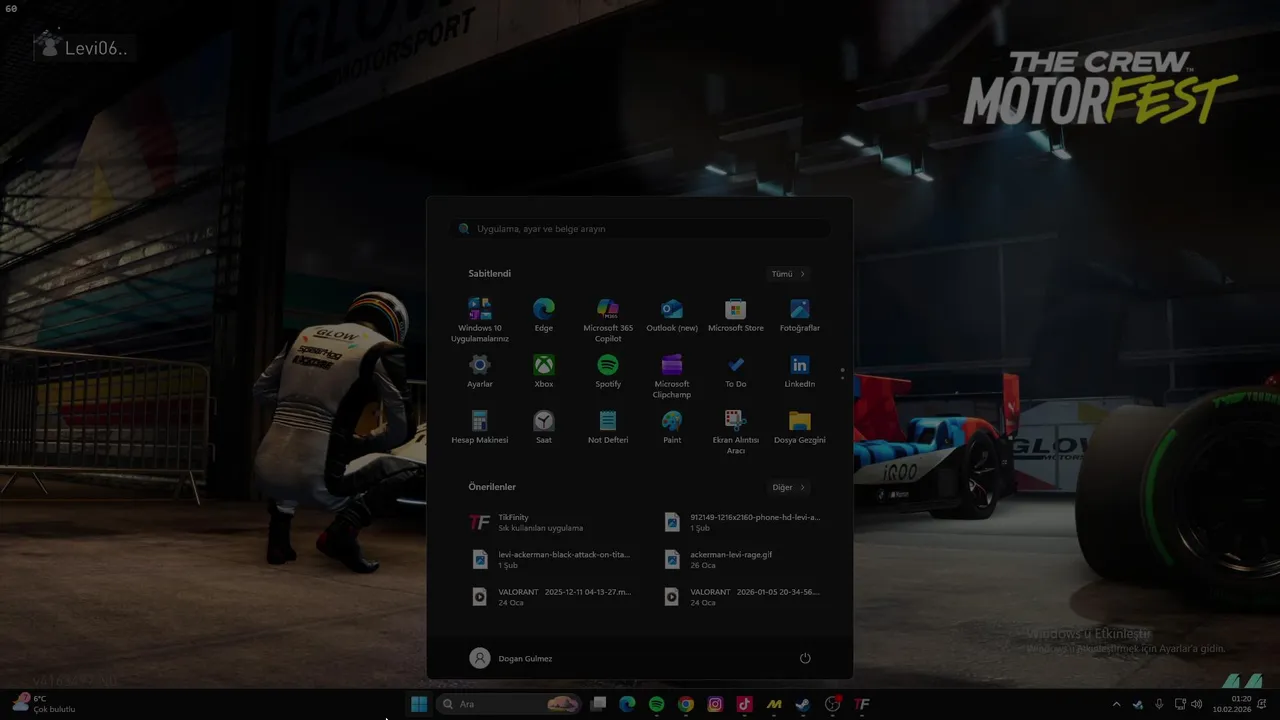Launch Paint from pinned apps
1280x720 pixels.
click(672, 427)
